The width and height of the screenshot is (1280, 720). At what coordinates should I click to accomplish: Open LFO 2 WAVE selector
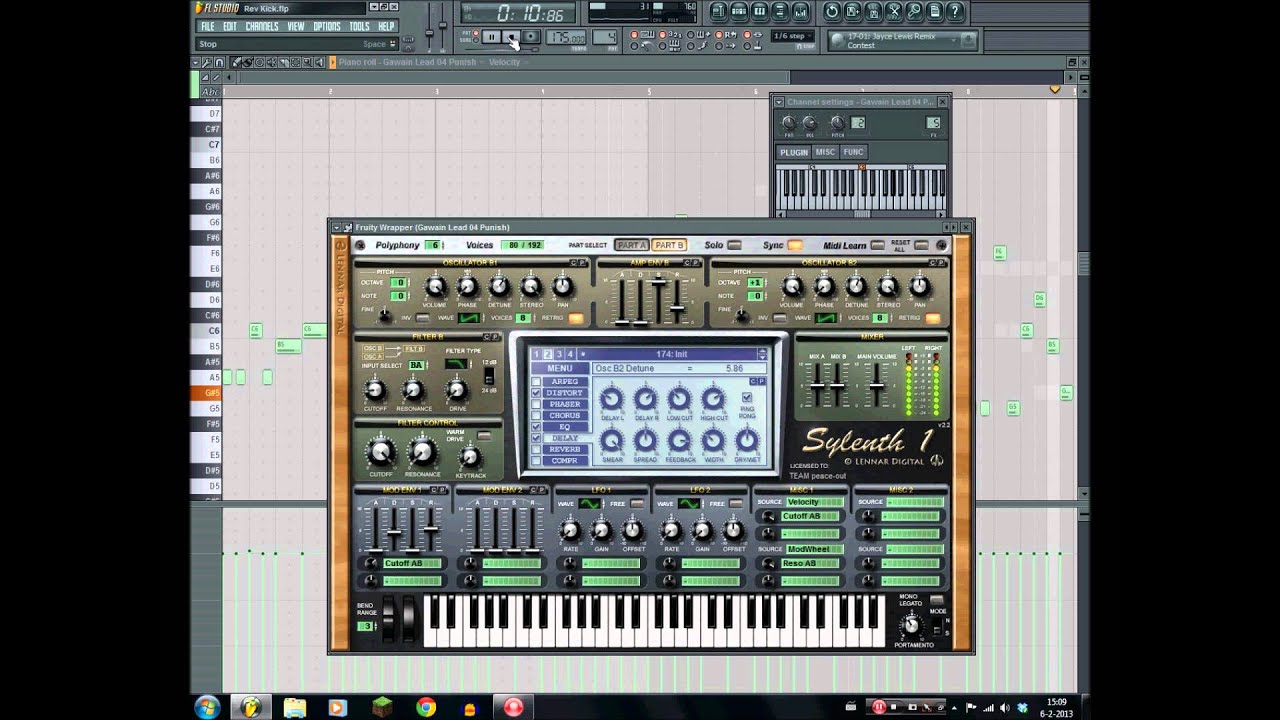coord(689,503)
